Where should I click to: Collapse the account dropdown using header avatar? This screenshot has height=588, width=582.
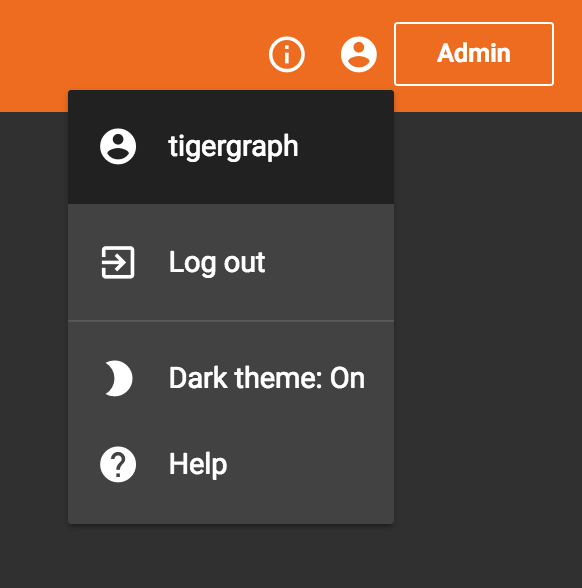358,54
